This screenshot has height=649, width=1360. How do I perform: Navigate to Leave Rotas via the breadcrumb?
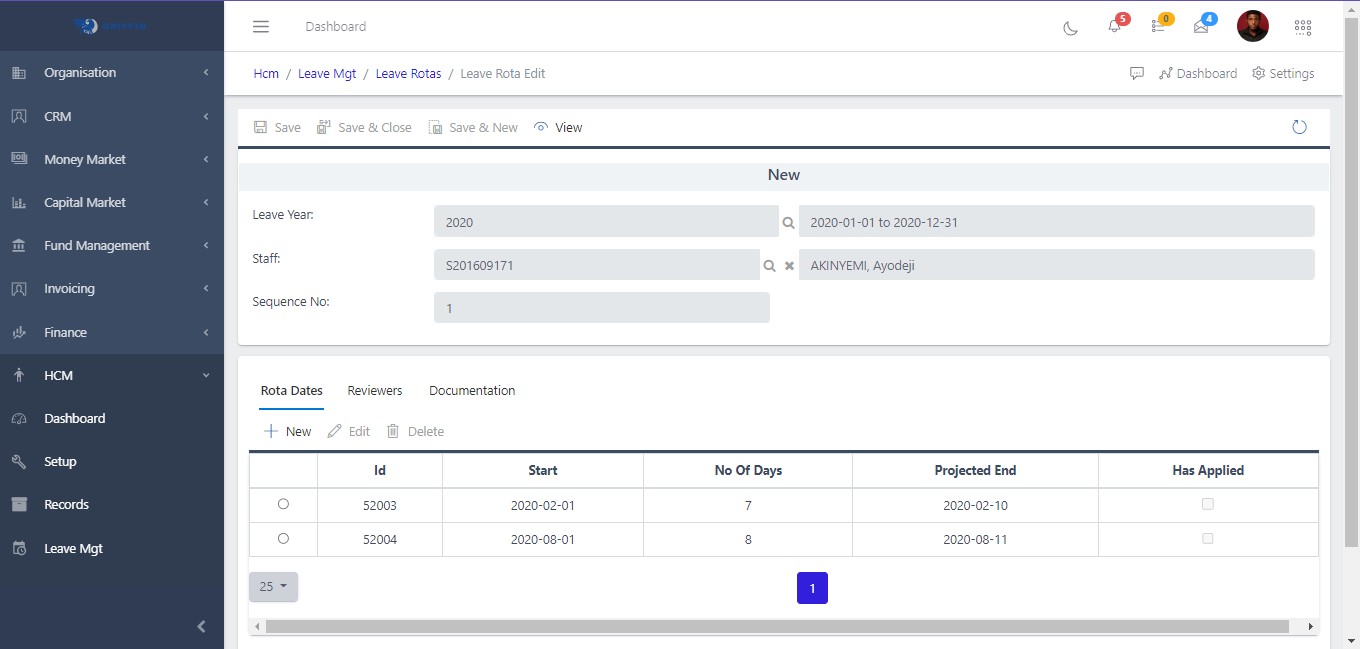408,73
